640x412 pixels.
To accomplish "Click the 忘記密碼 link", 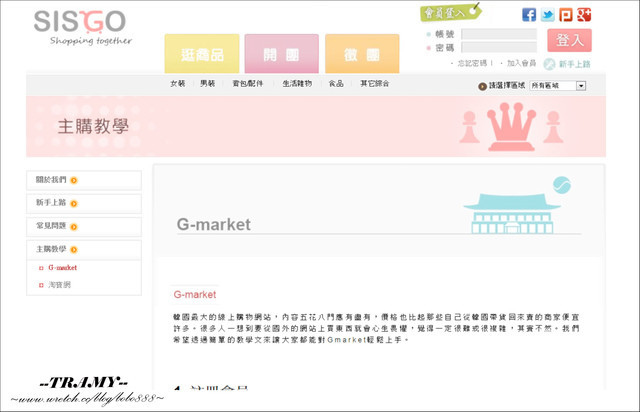I will point(472,63).
